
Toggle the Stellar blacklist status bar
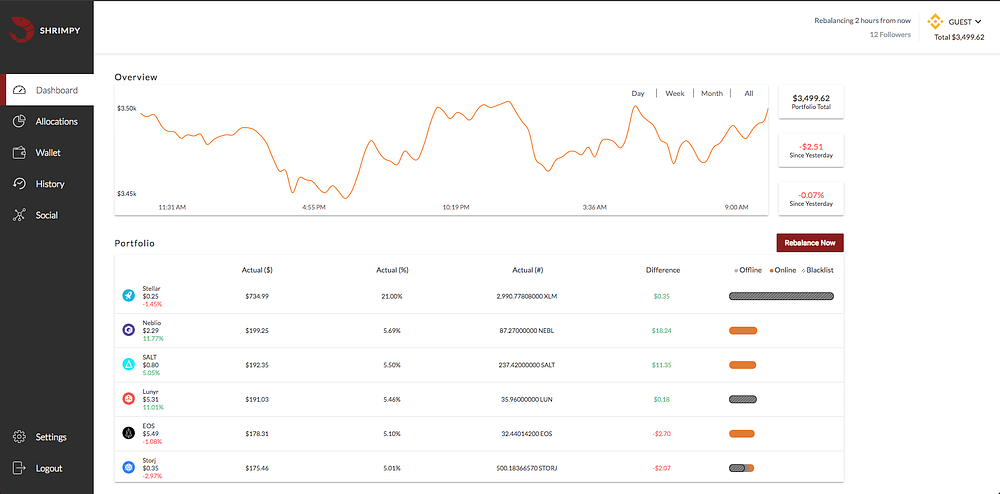[x=781, y=296]
